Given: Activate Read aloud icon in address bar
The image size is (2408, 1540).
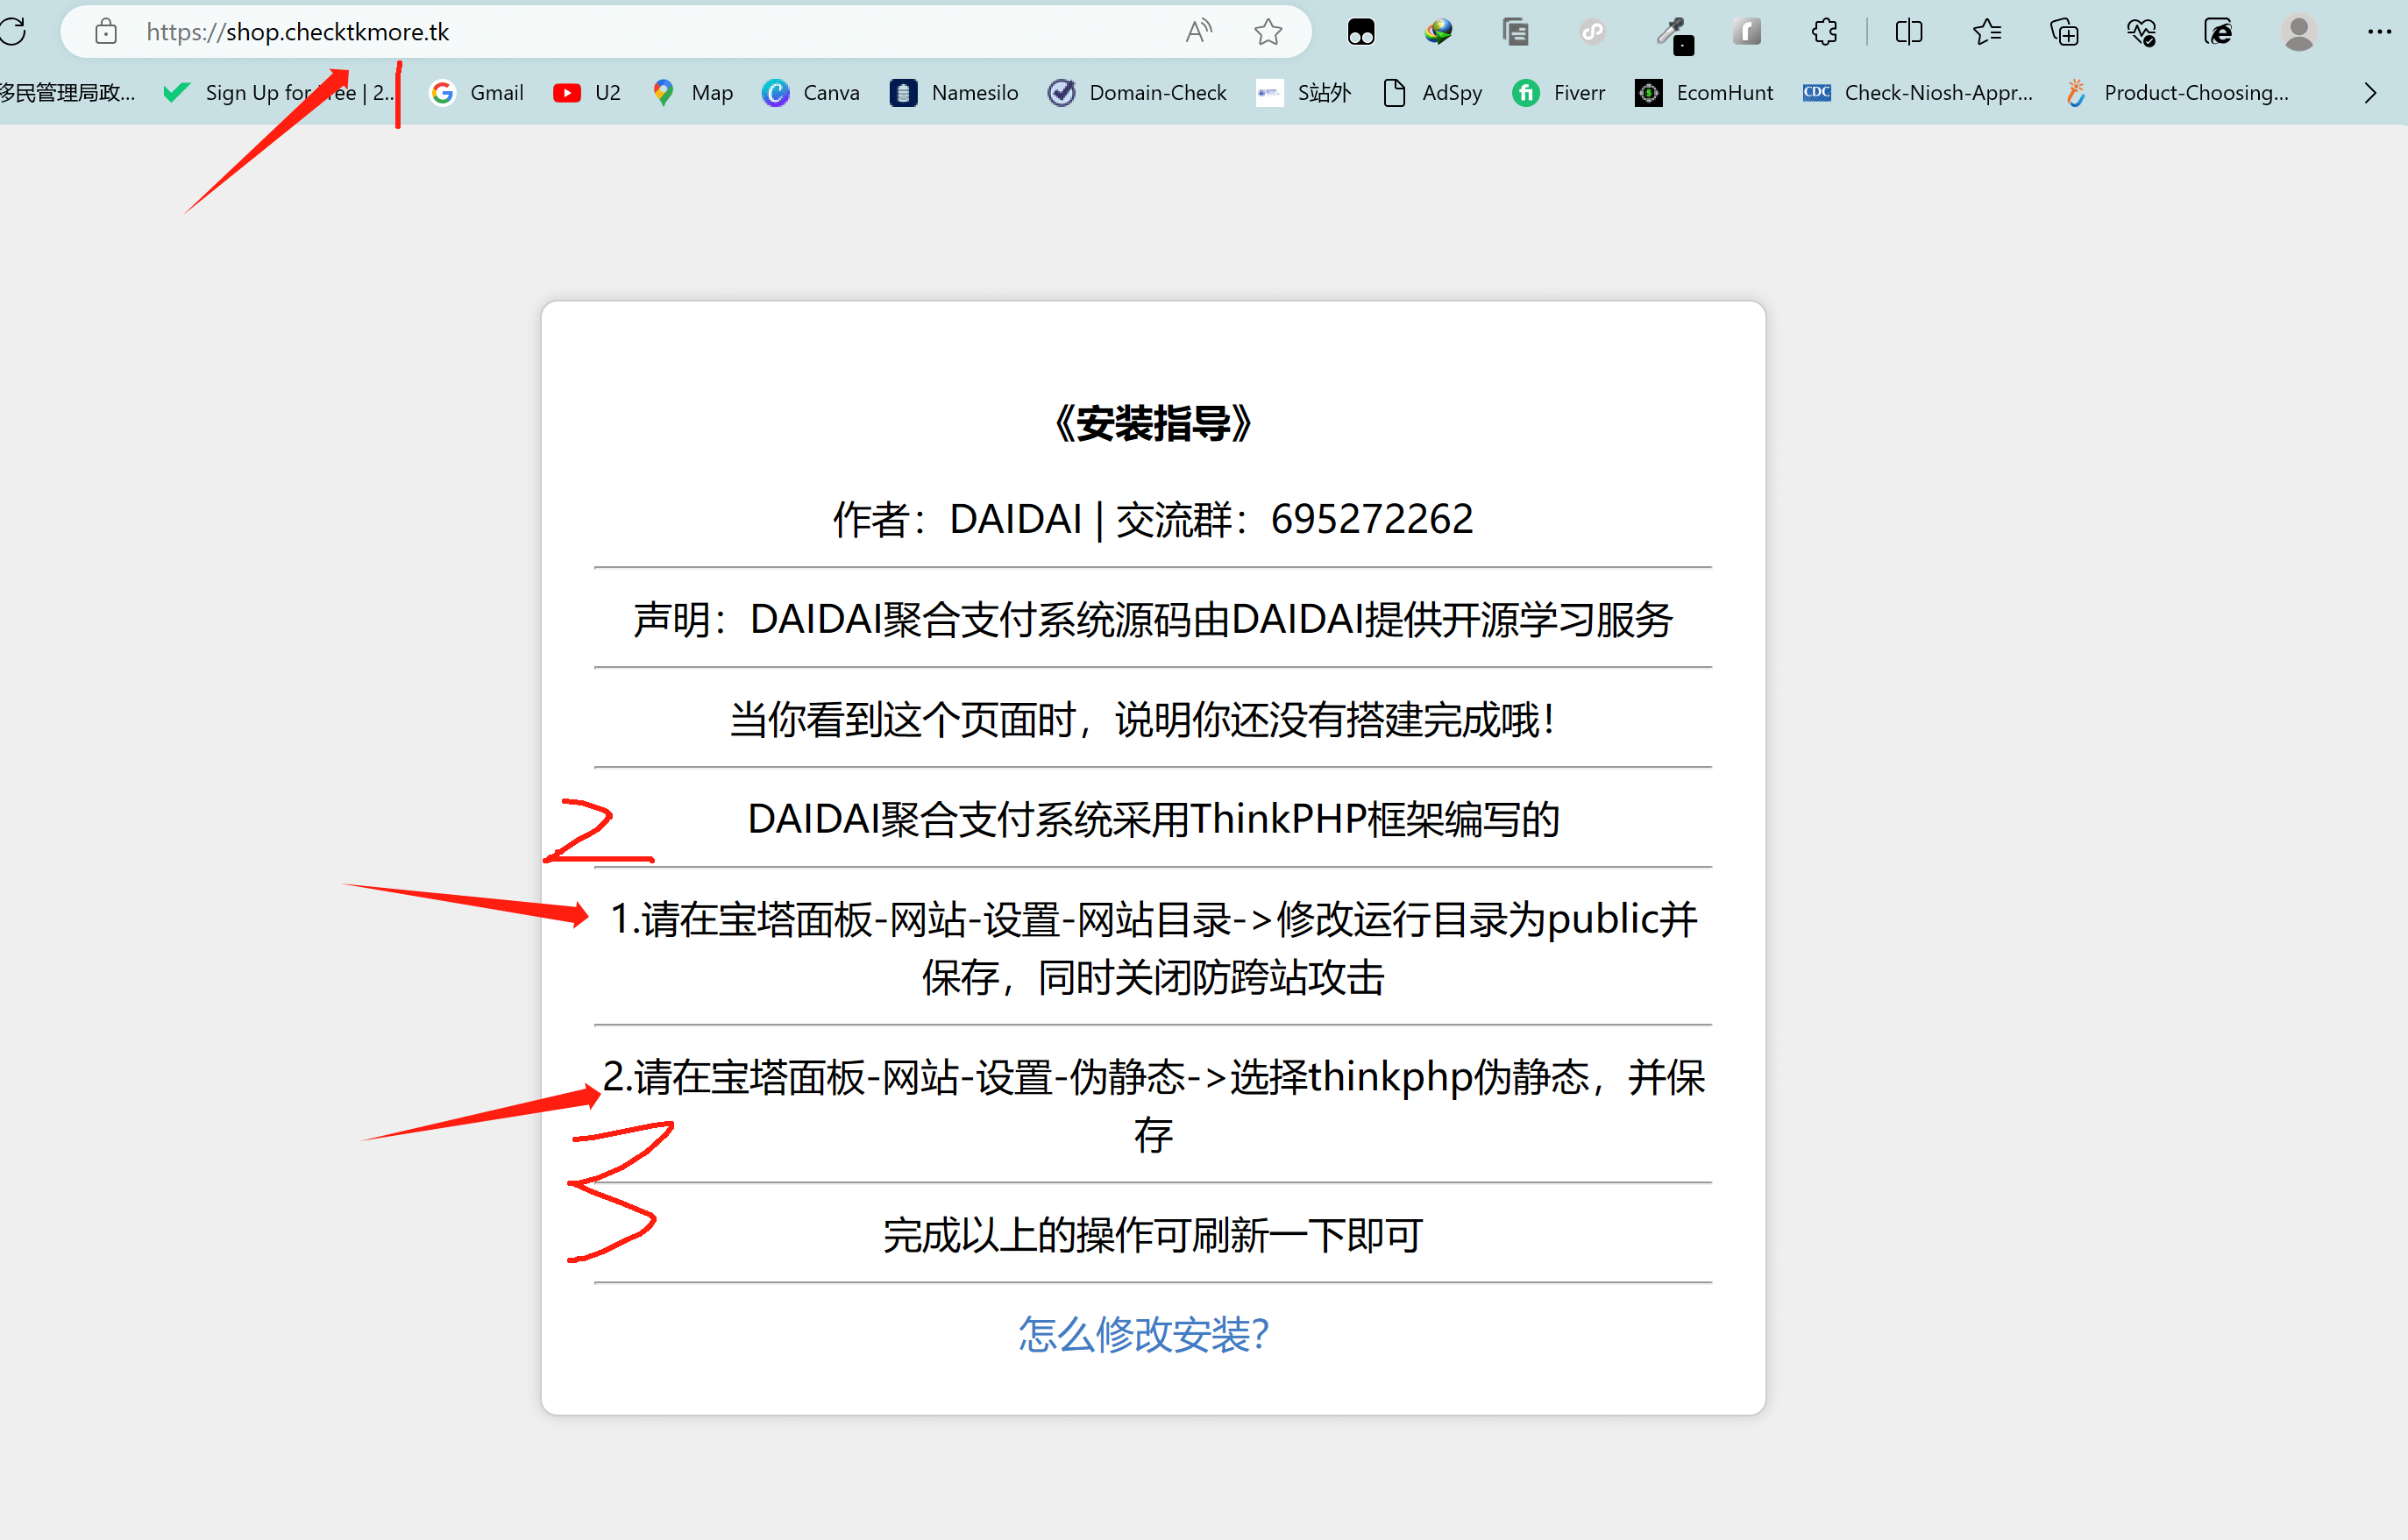Looking at the screenshot, I should pyautogui.click(x=1198, y=32).
